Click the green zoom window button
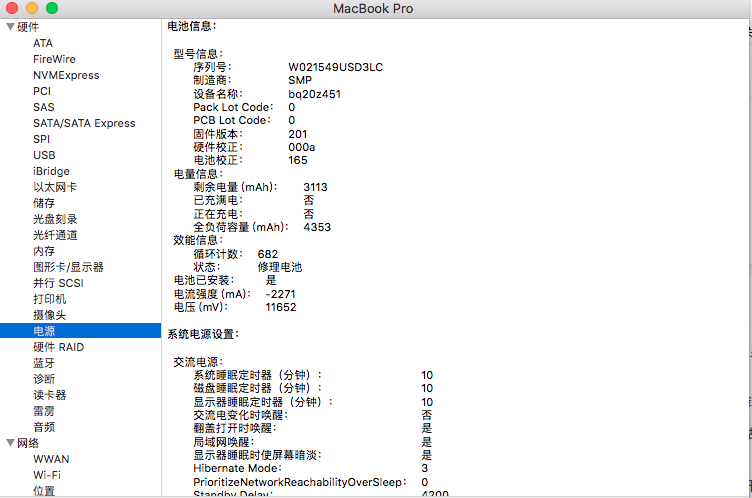Viewport: 752px width, 498px height. point(52,8)
